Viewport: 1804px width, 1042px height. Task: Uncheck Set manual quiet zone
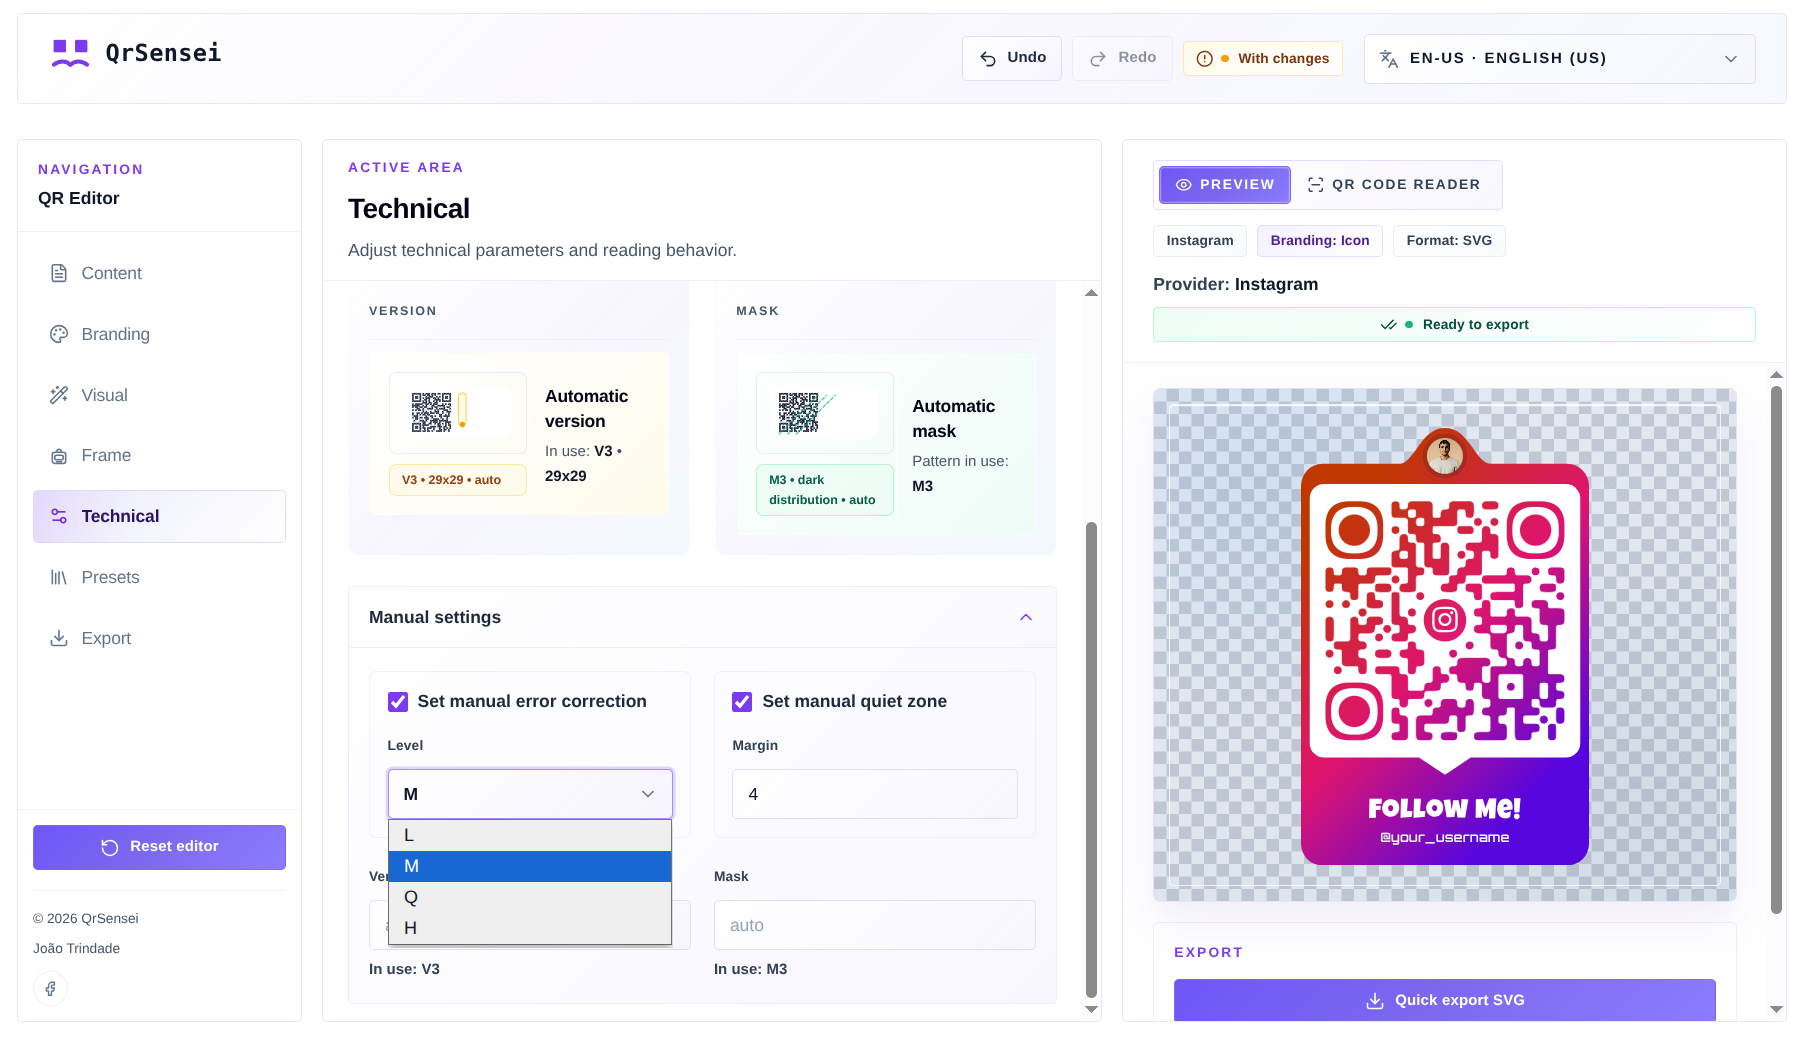[x=742, y=702]
